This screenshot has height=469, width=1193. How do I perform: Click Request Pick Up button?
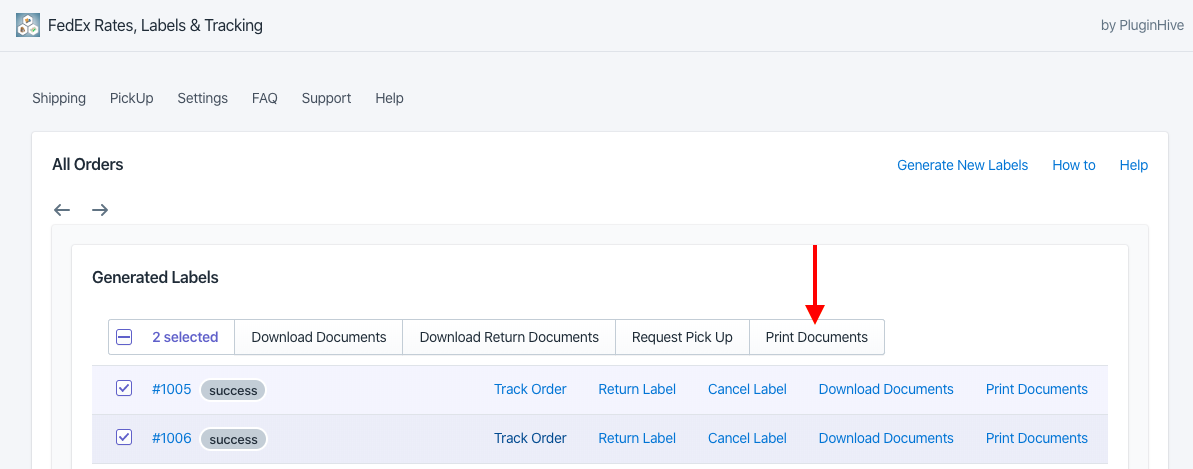[682, 337]
